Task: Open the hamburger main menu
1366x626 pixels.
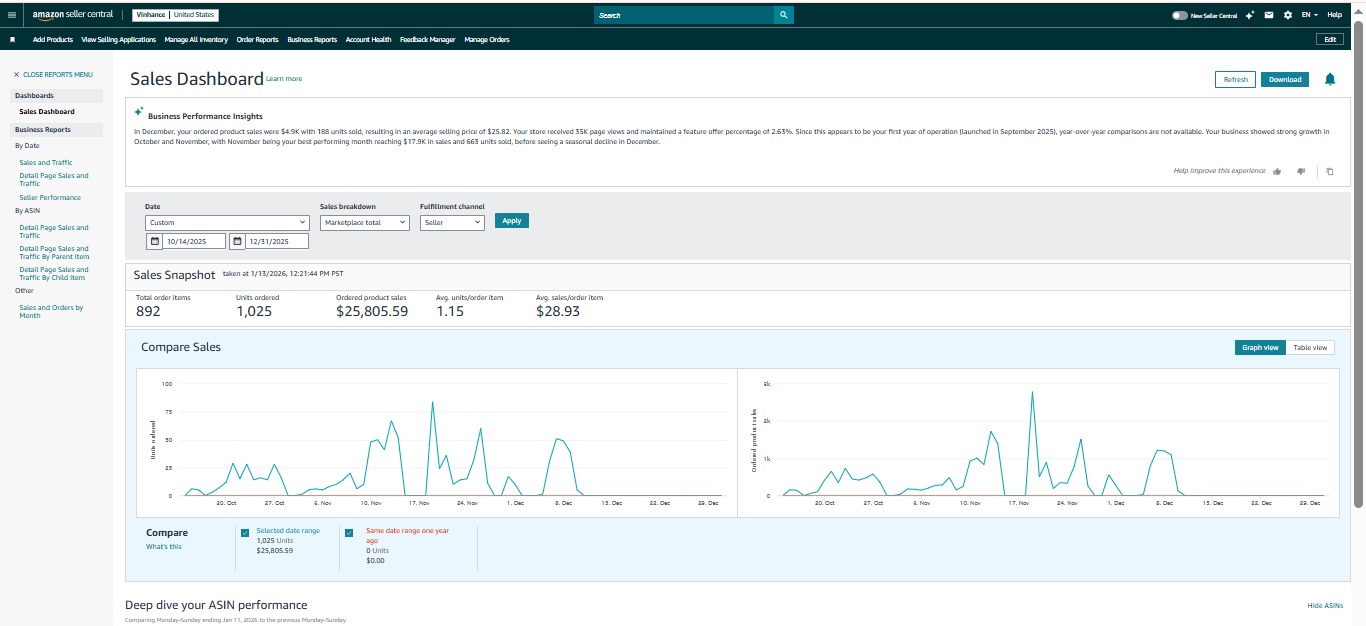Action: [x=12, y=15]
